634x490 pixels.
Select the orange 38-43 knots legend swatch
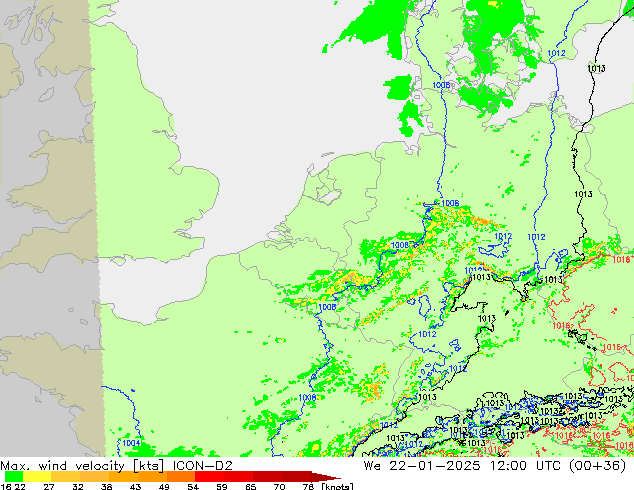click(123, 477)
